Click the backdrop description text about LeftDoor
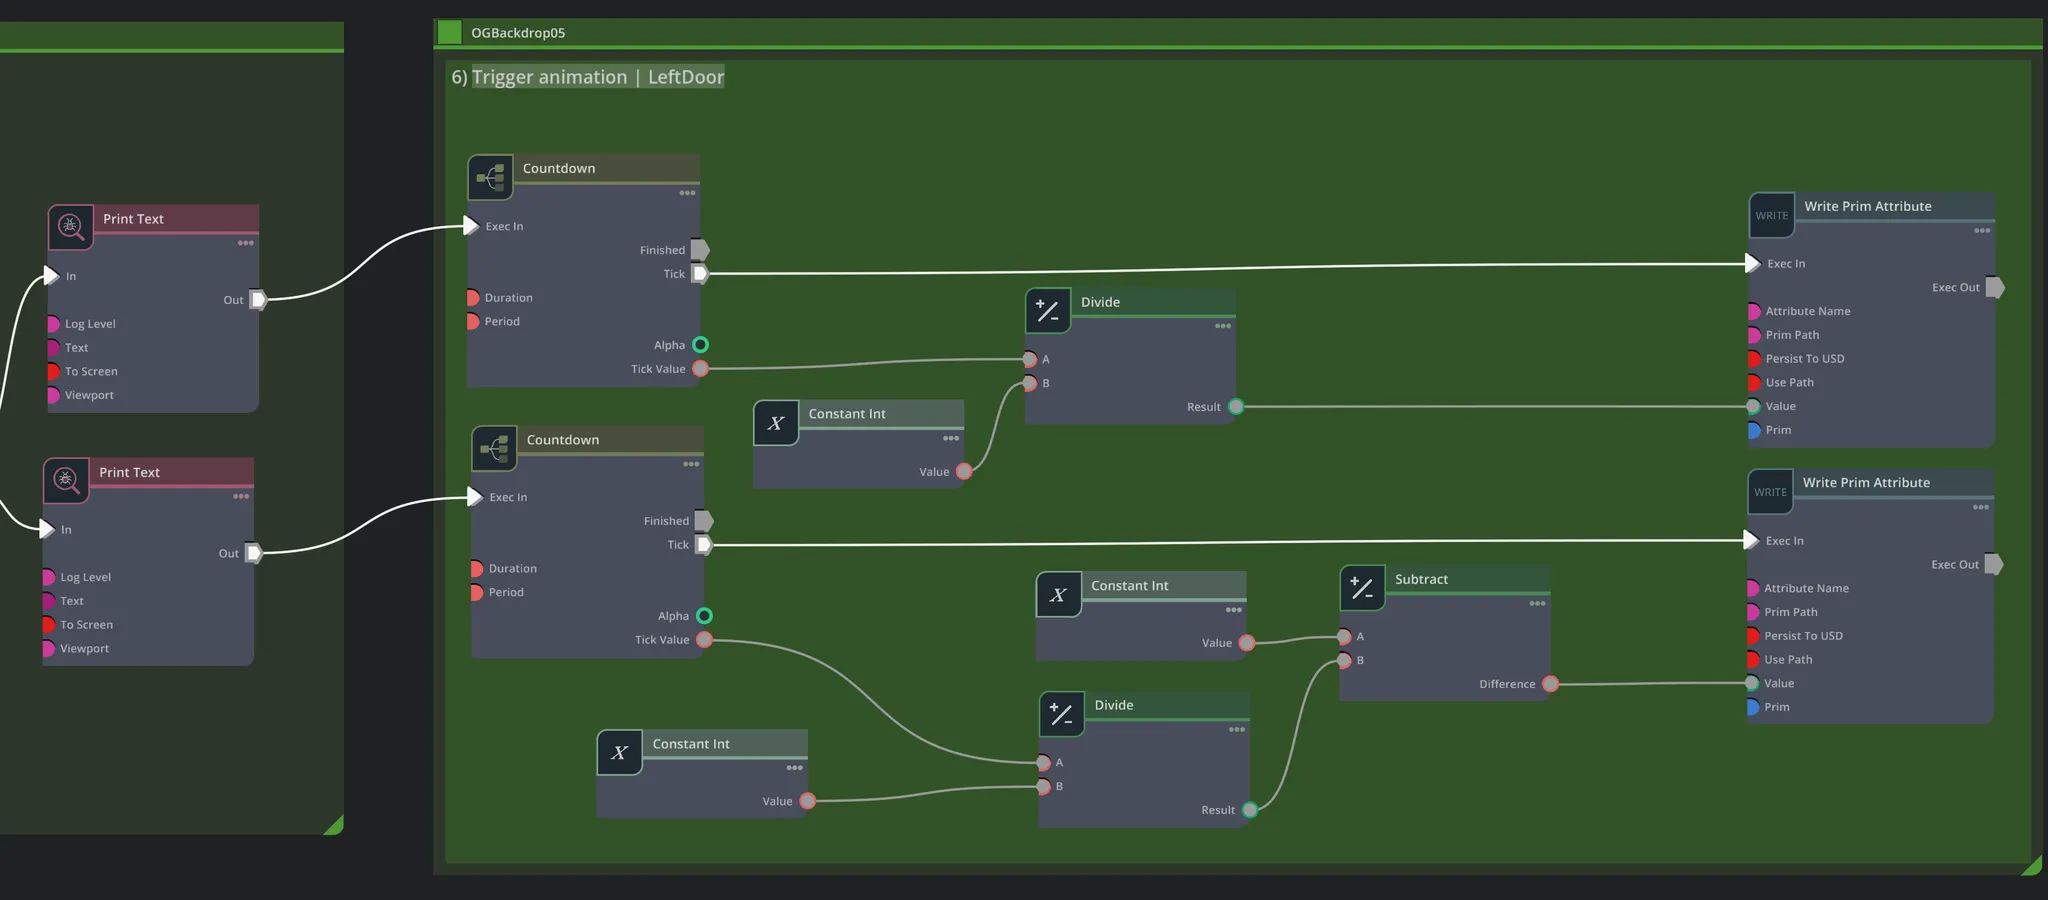This screenshot has height=900, width=2048. 597,77
